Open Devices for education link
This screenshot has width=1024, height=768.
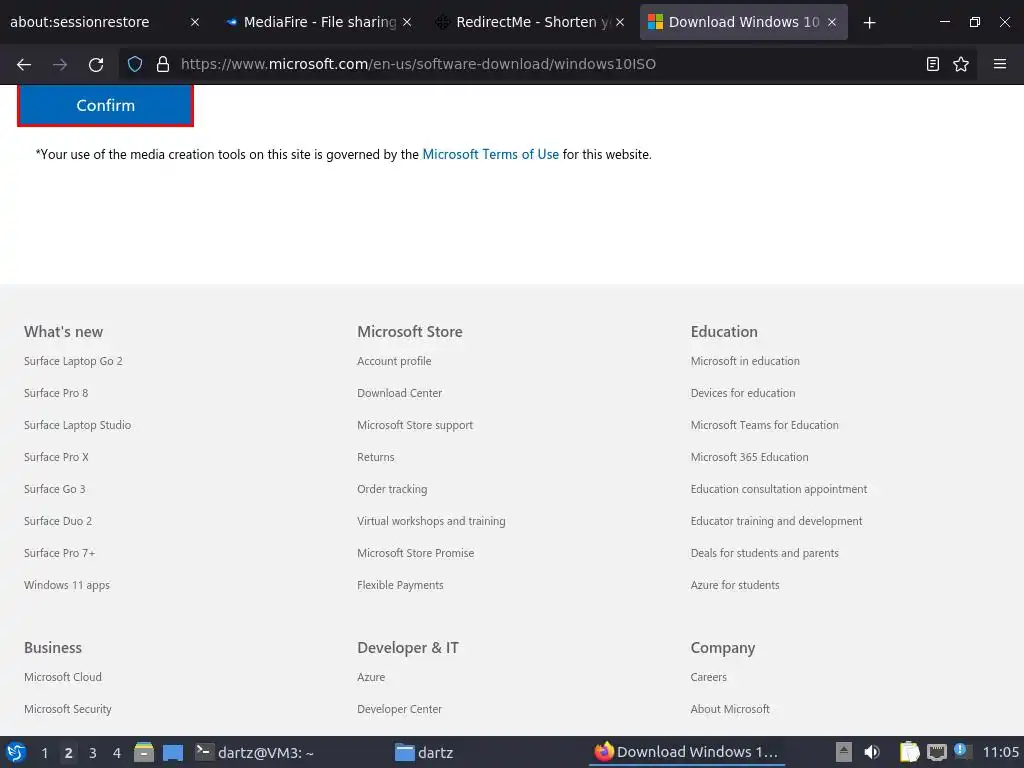coord(743,393)
